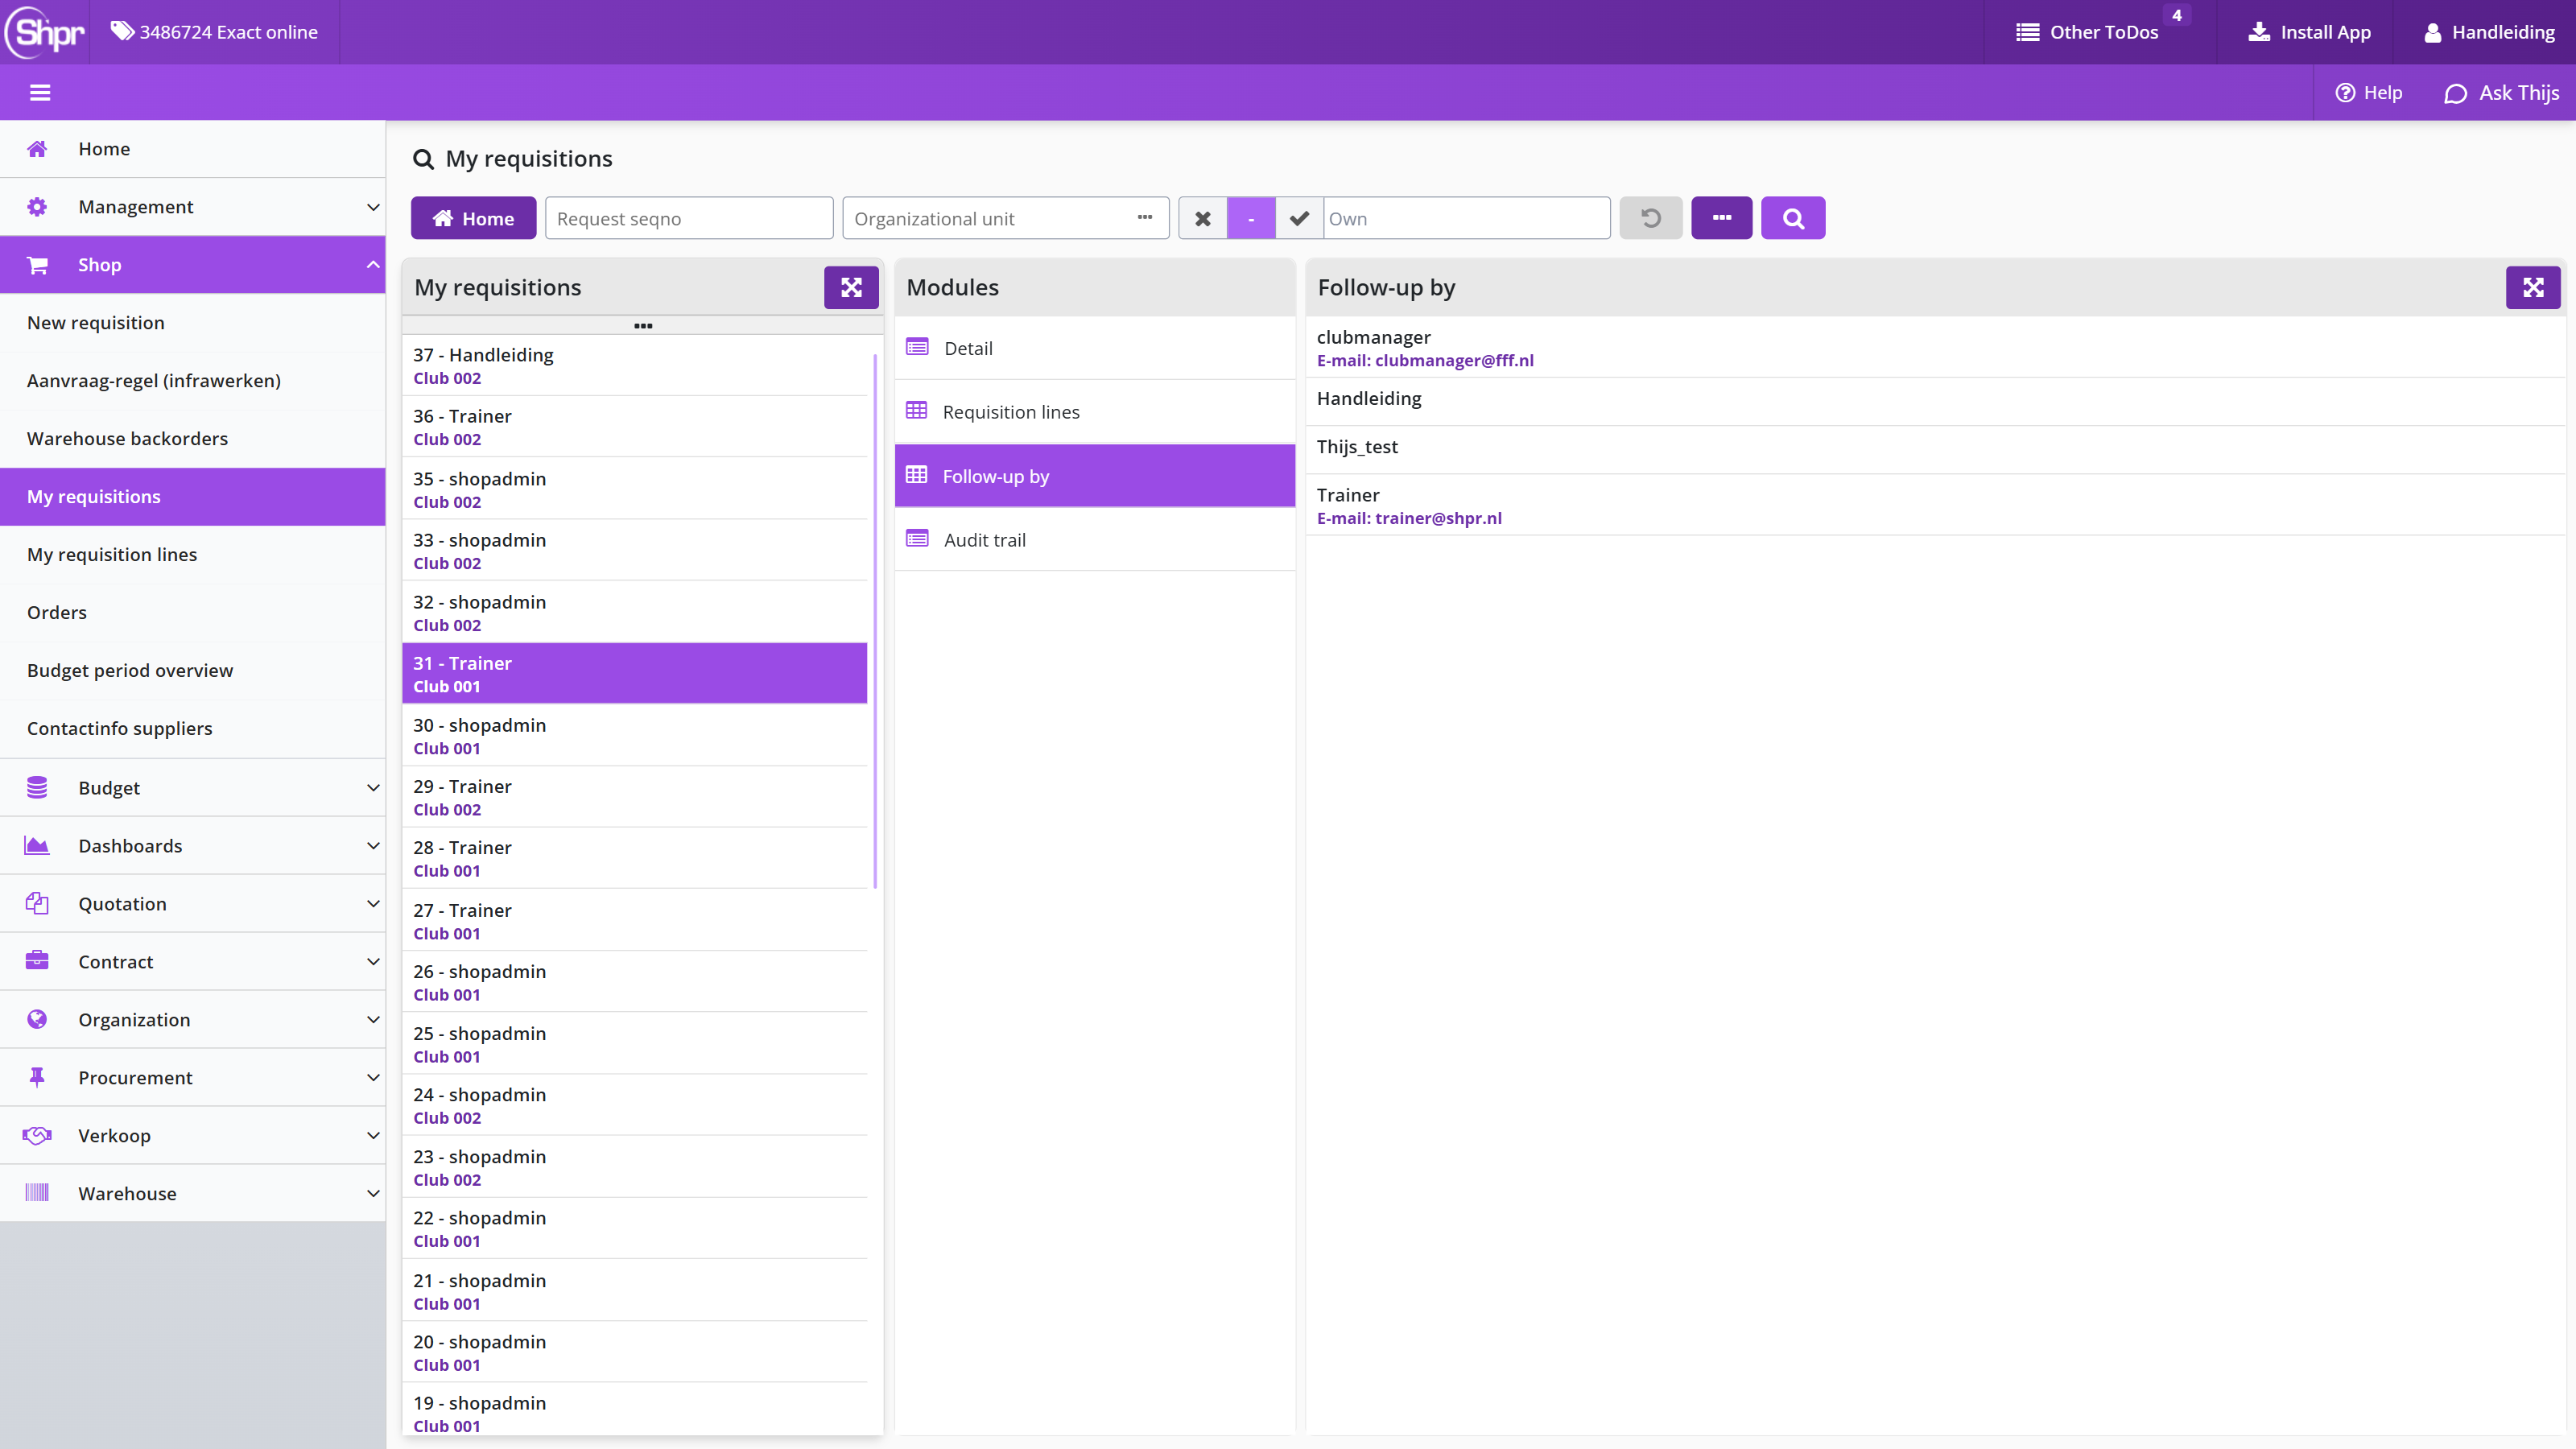The image size is (2576, 1449).
Task: Expand Follow-up by panel to fullscreen
Action: [2533, 288]
